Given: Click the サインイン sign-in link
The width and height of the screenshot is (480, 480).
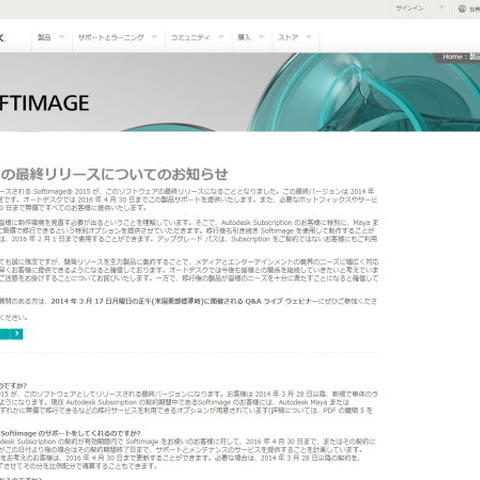Looking at the screenshot, I should pos(410,8).
